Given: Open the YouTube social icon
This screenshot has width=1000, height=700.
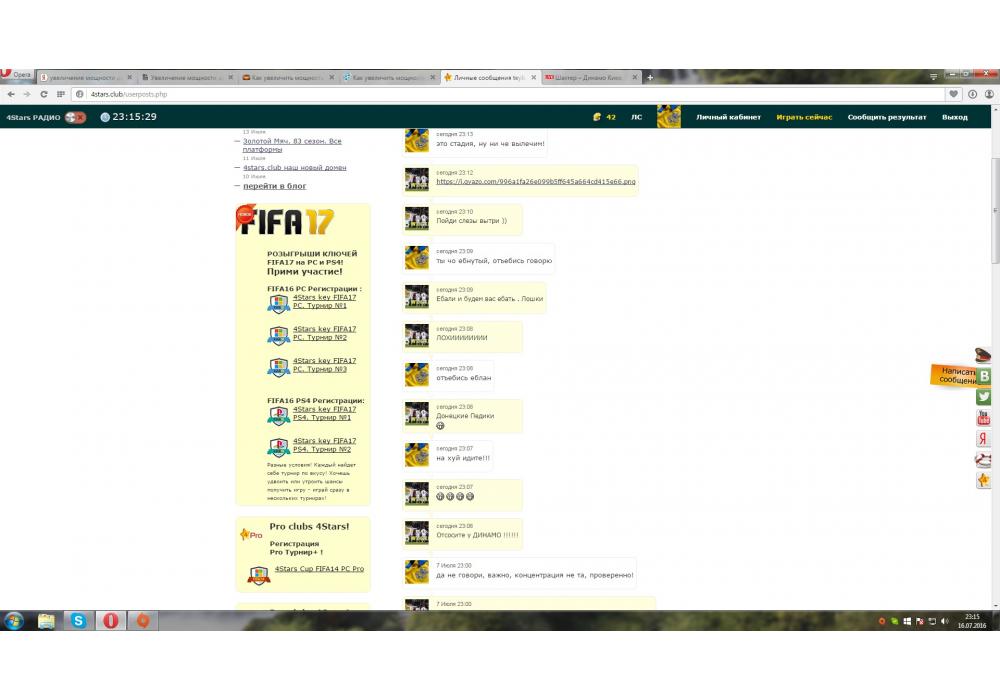Looking at the screenshot, I should (x=983, y=418).
